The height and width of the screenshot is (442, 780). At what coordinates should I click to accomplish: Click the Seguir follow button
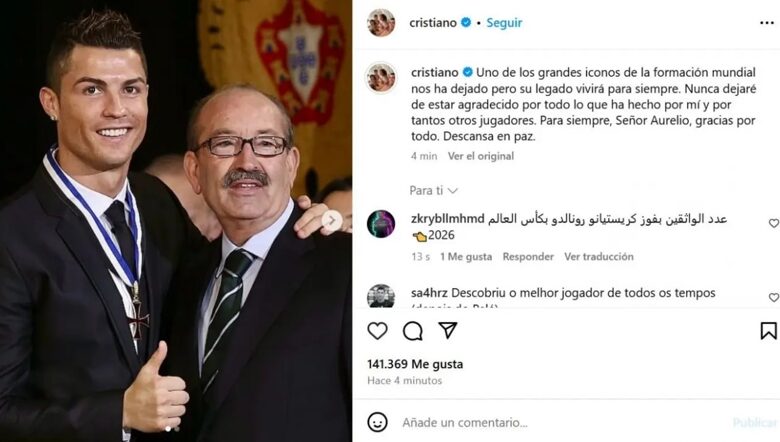(504, 23)
